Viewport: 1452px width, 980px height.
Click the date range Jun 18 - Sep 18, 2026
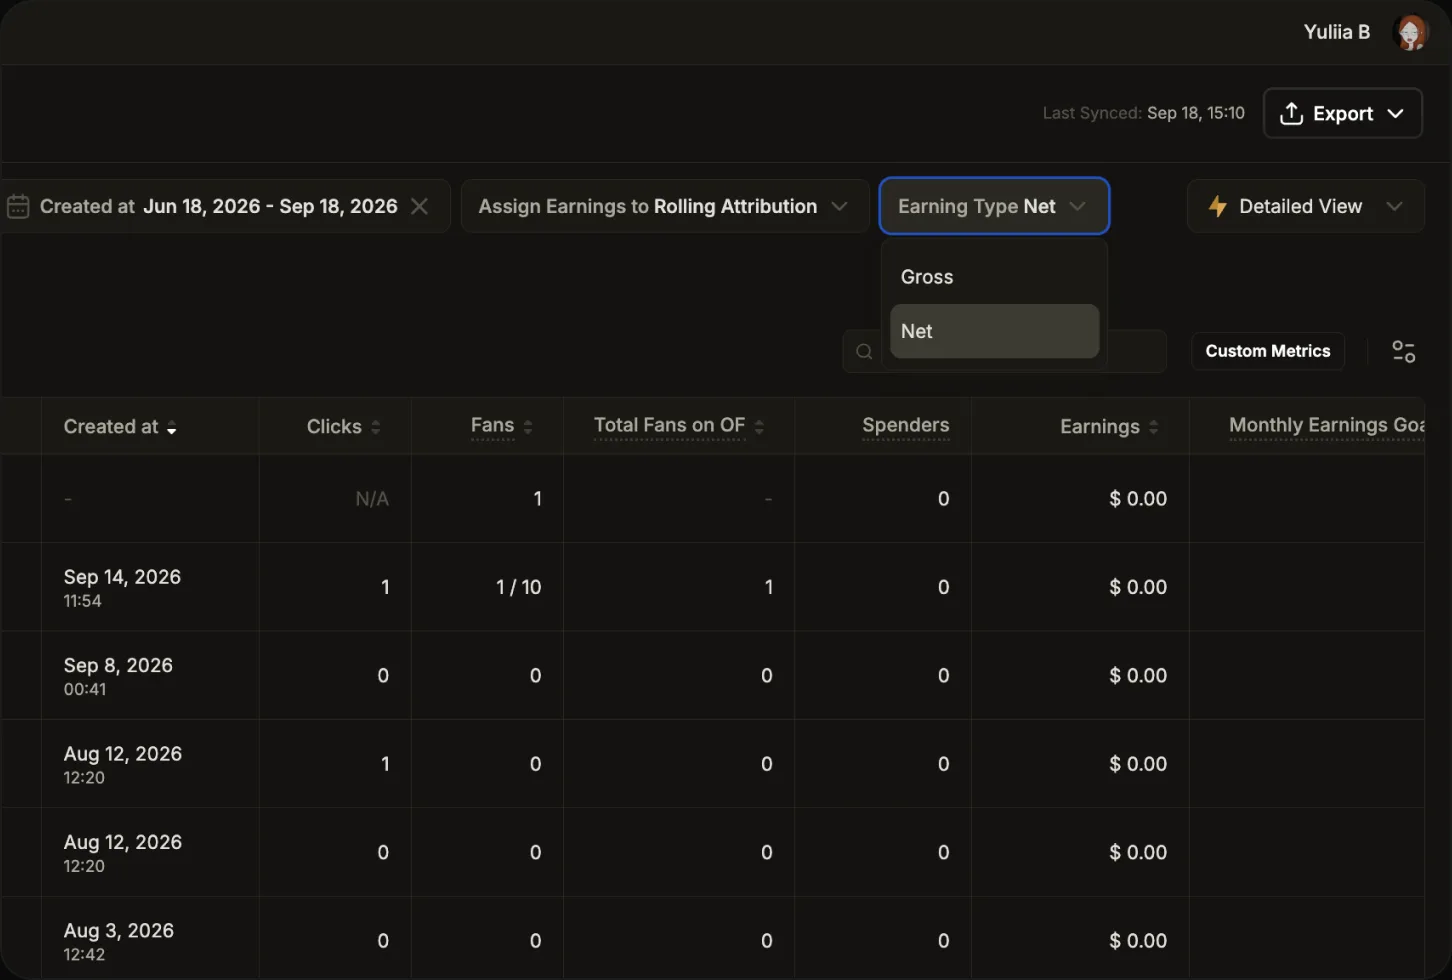coord(270,206)
